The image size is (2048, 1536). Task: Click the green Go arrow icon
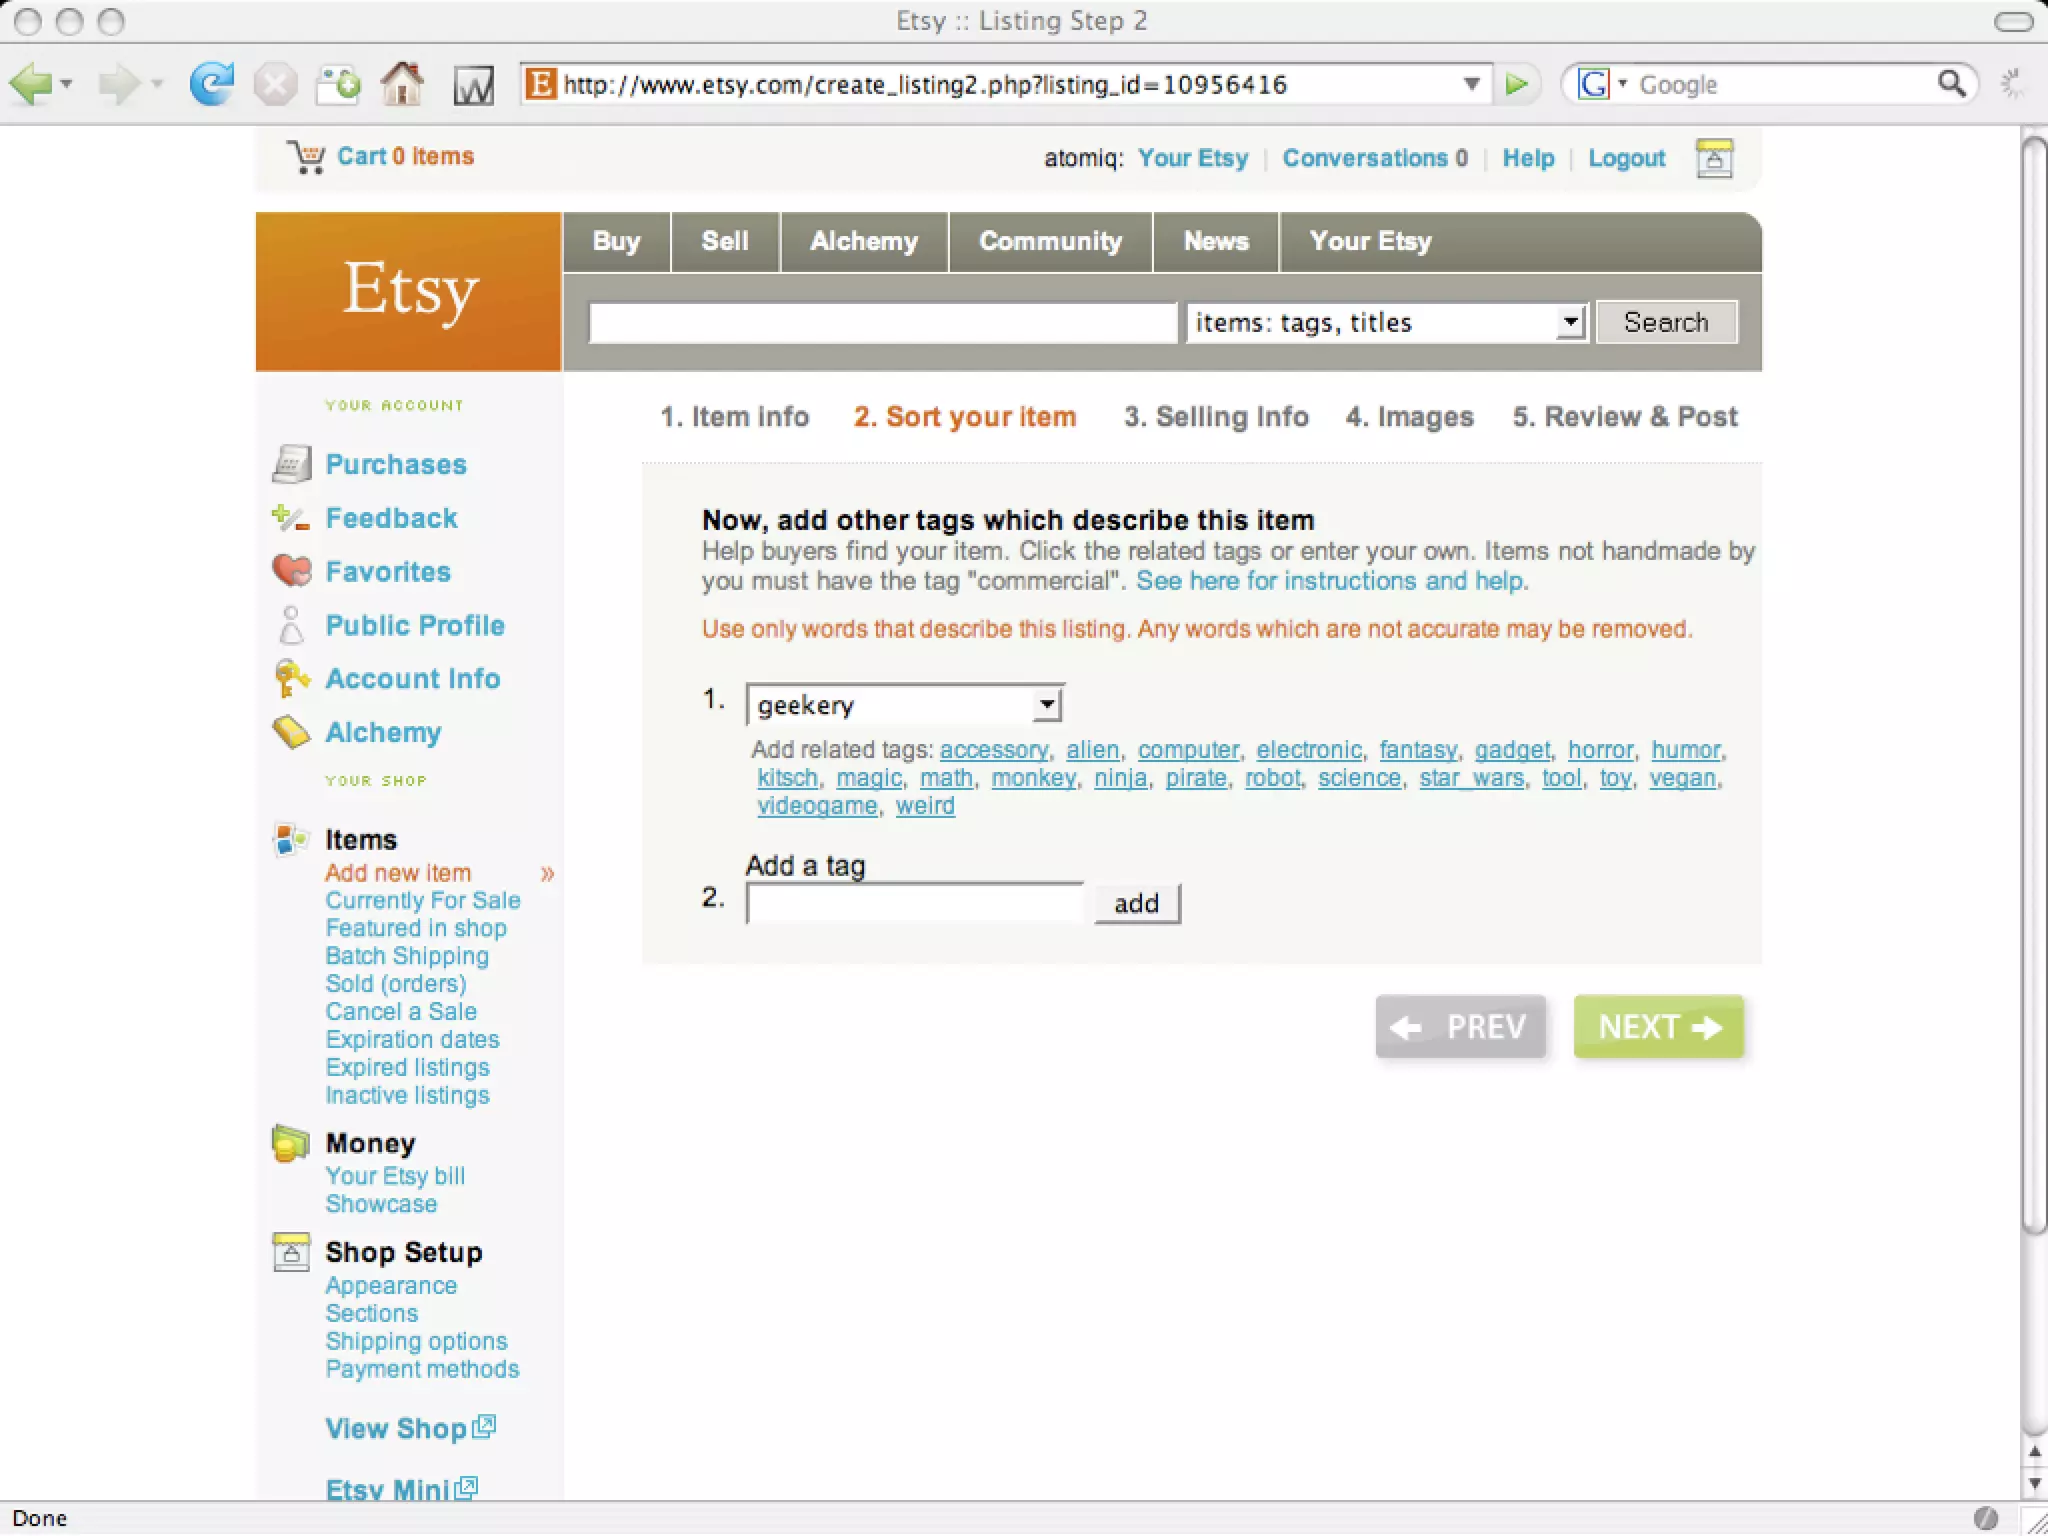click(1516, 84)
